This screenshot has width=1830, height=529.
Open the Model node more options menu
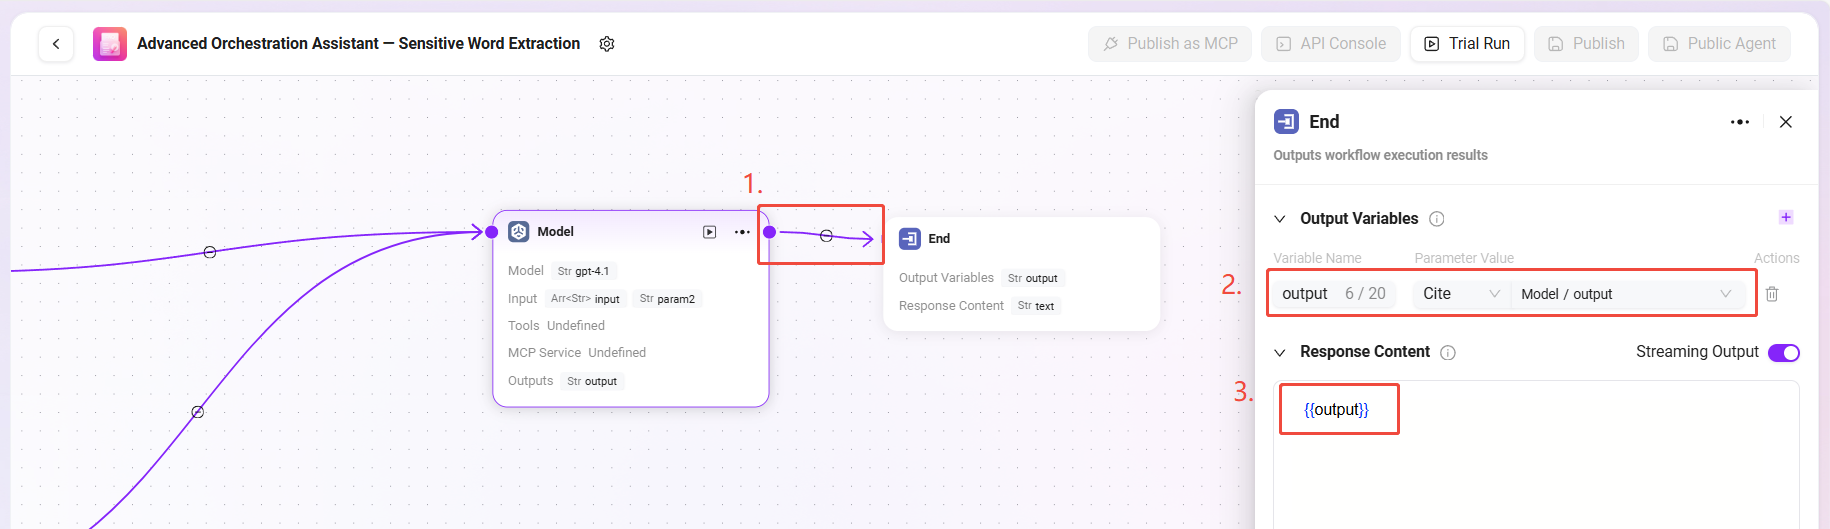(x=742, y=232)
